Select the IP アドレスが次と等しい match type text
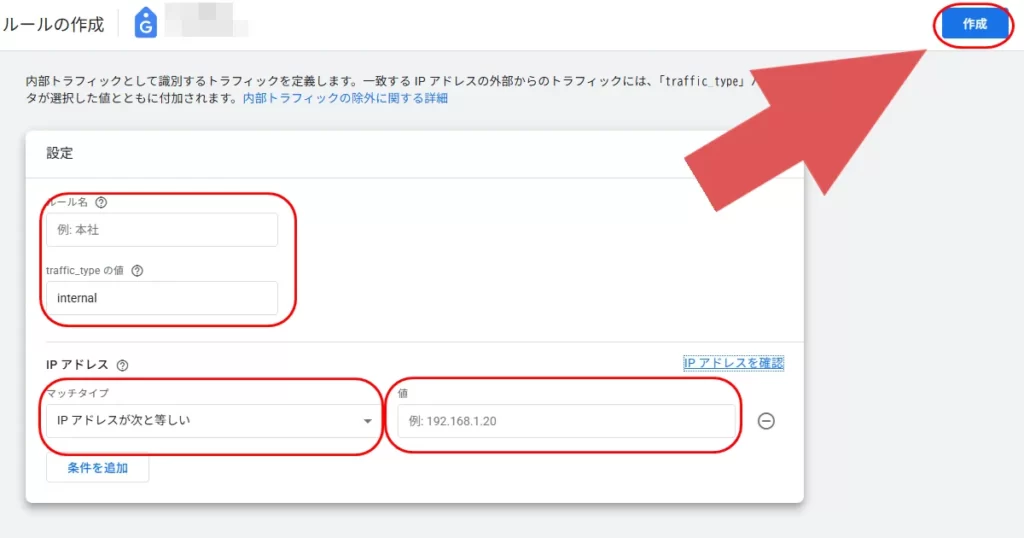The image size is (1024, 538). [x=124, y=421]
